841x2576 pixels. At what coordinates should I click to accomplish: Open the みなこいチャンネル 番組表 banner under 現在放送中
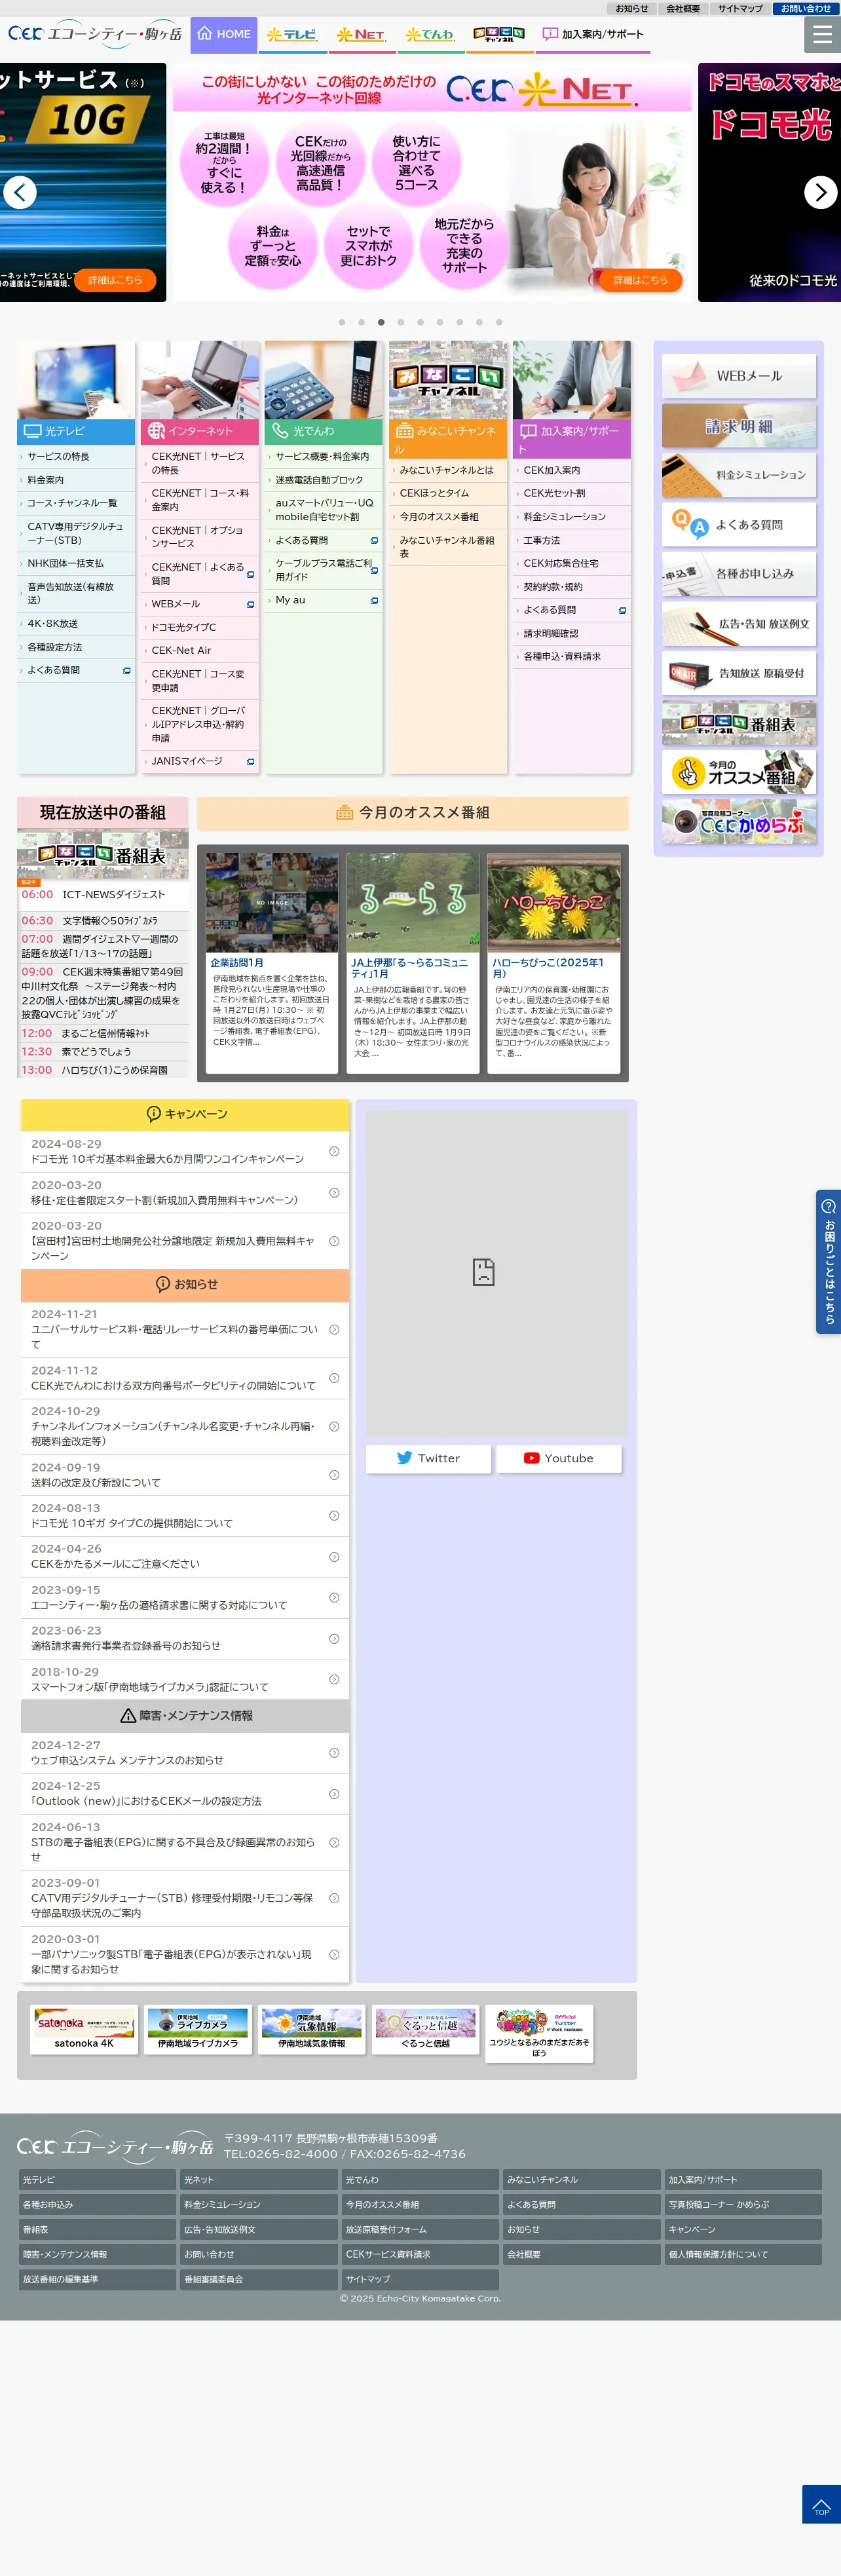pyautogui.click(x=102, y=855)
